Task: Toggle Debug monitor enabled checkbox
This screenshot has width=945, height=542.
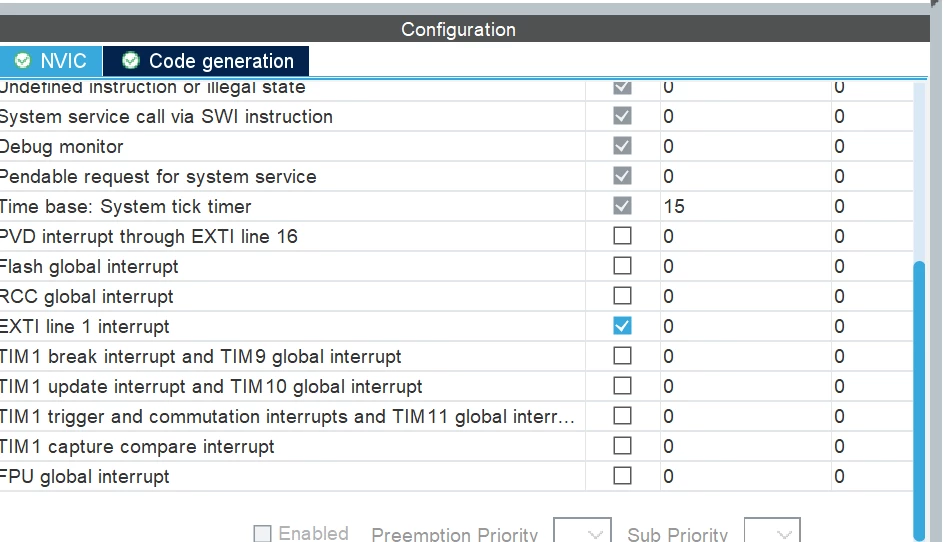Action: [622, 146]
